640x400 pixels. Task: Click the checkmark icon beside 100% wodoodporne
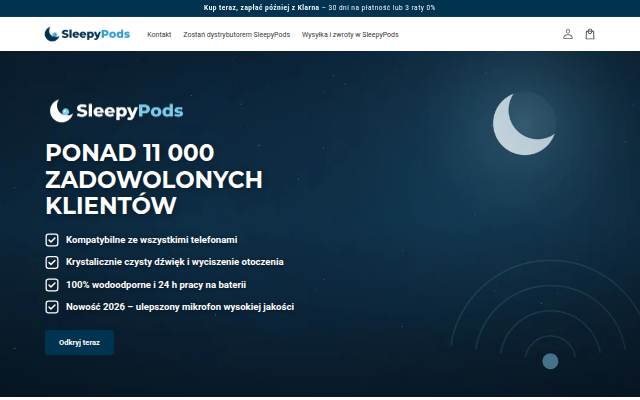(52, 285)
